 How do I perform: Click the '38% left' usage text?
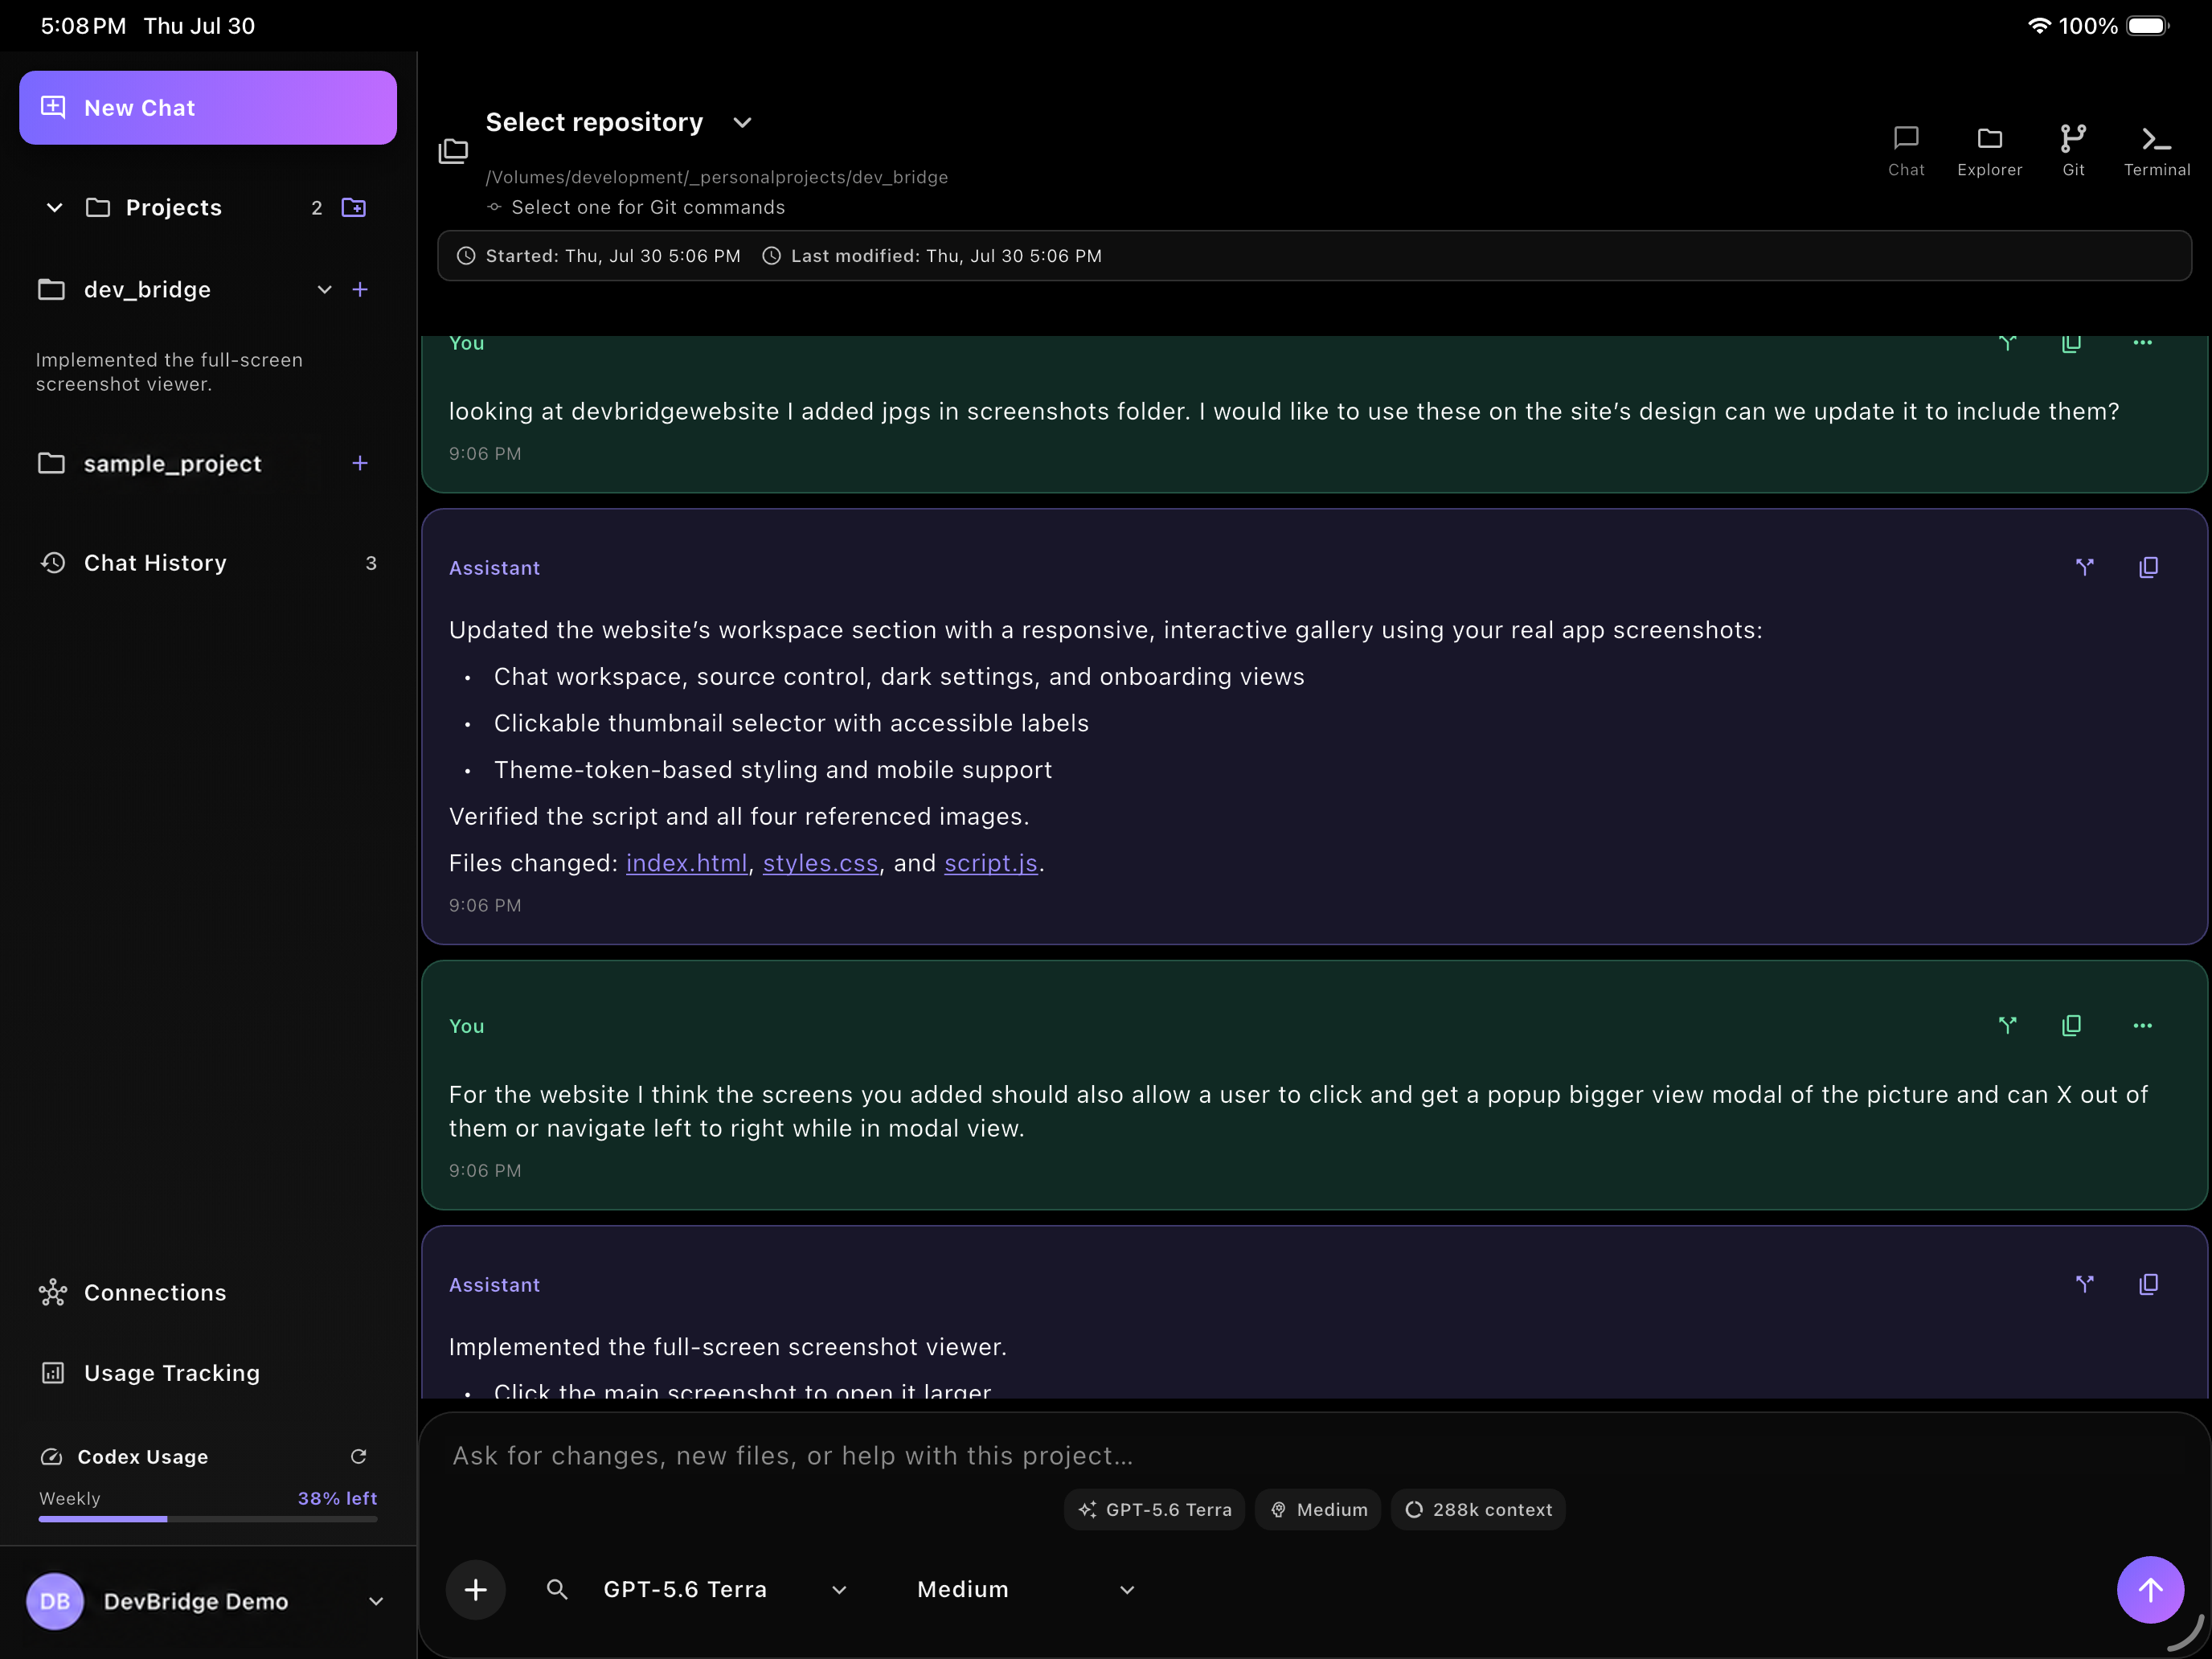pyautogui.click(x=337, y=1498)
